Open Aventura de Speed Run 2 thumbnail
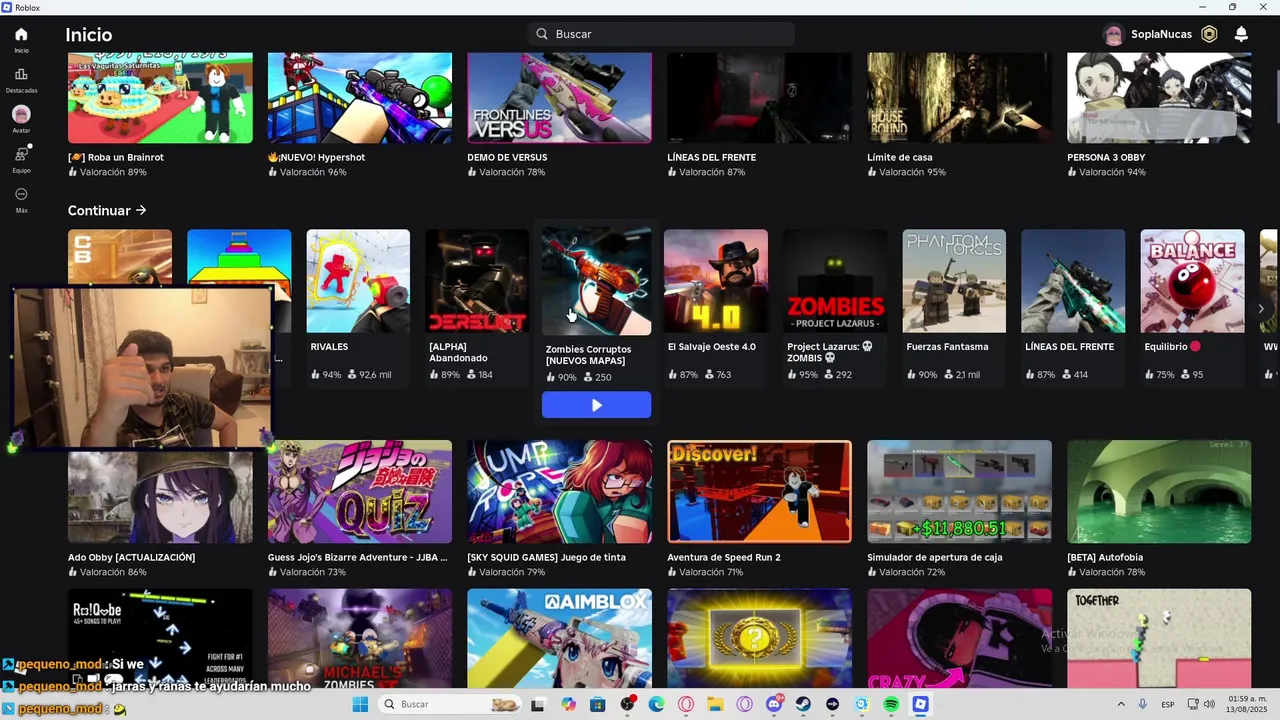The image size is (1280, 720). point(760,492)
